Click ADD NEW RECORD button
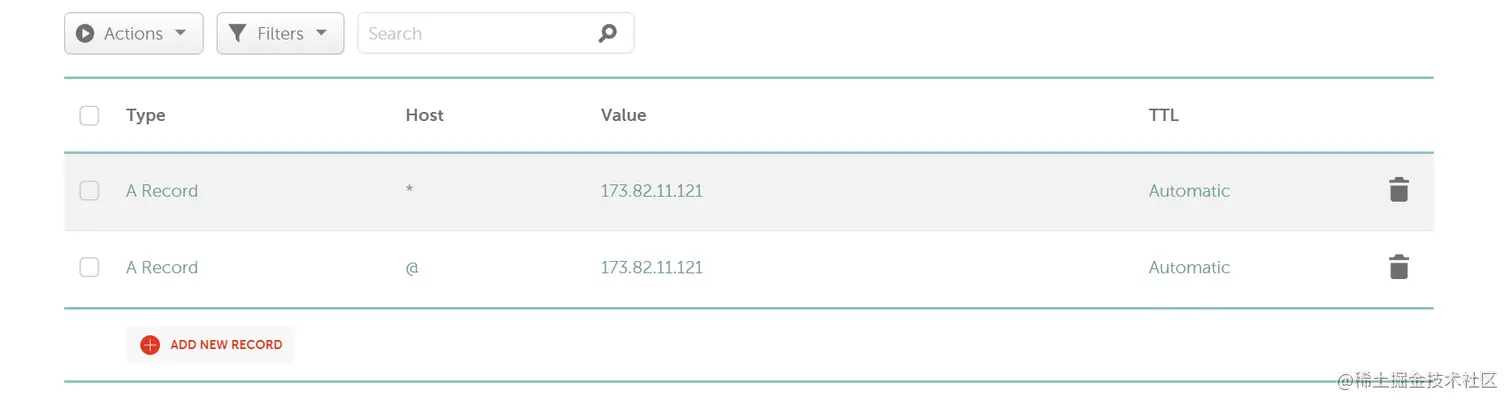This screenshot has height=405, width=1512. point(210,345)
